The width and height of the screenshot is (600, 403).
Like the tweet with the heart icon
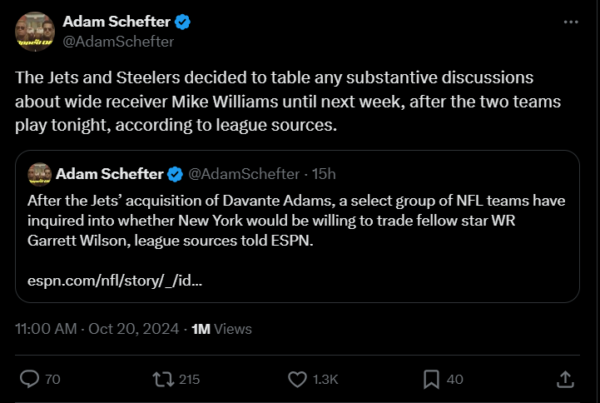[x=296, y=379]
